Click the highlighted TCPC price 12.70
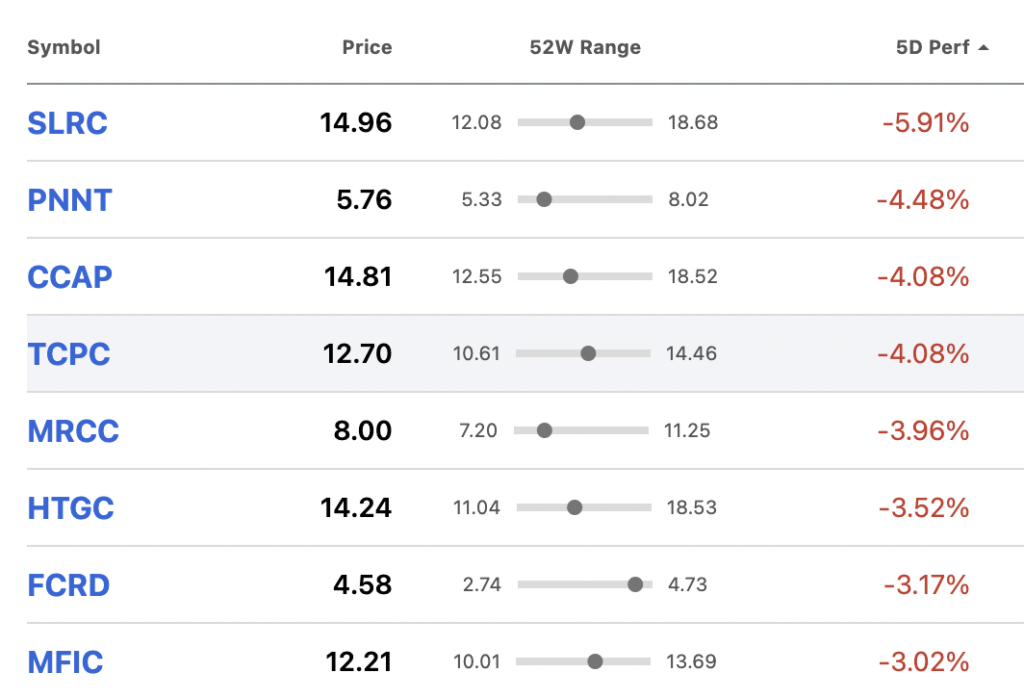Screen dimensions: 1024x699 point(357,354)
